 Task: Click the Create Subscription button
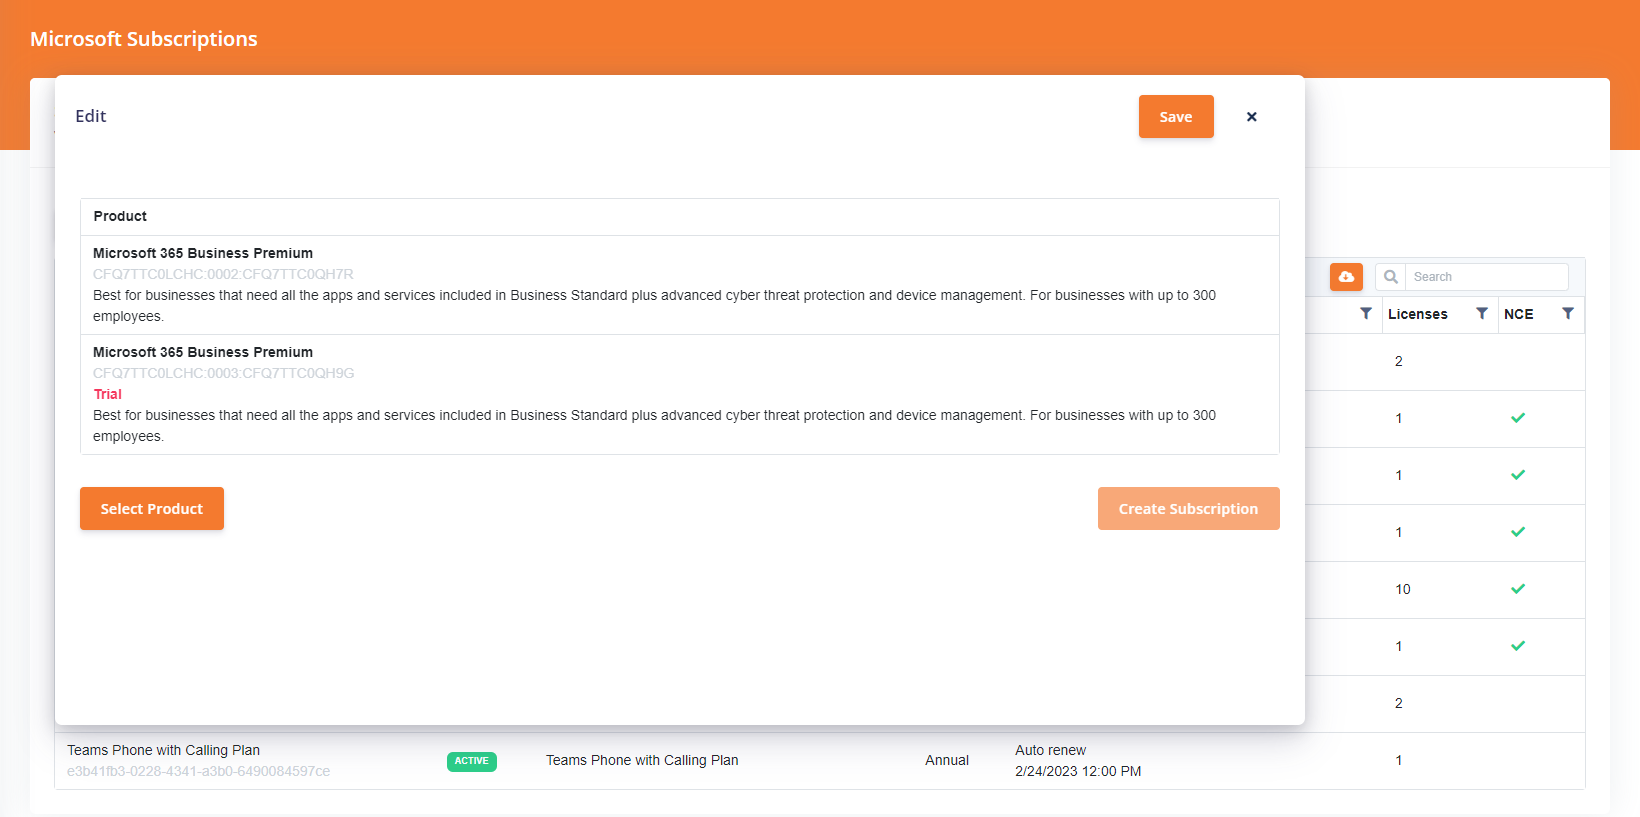click(1189, 509)
